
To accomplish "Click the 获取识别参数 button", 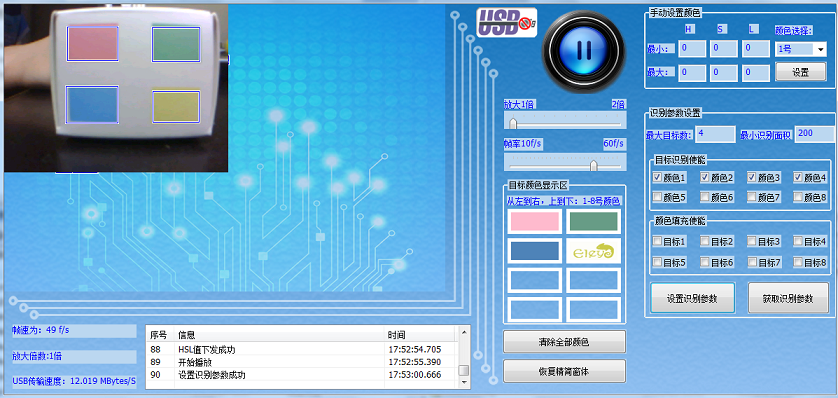I will pos(788,298).
